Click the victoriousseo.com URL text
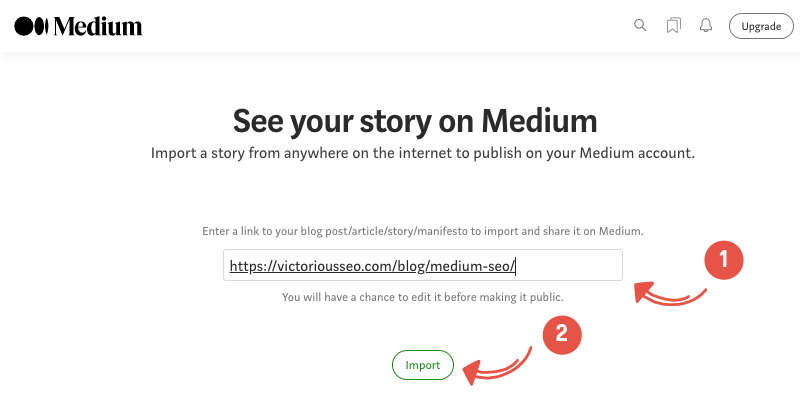Image resolution: width=800 pixels, height=402 pixels. (372, 266)
